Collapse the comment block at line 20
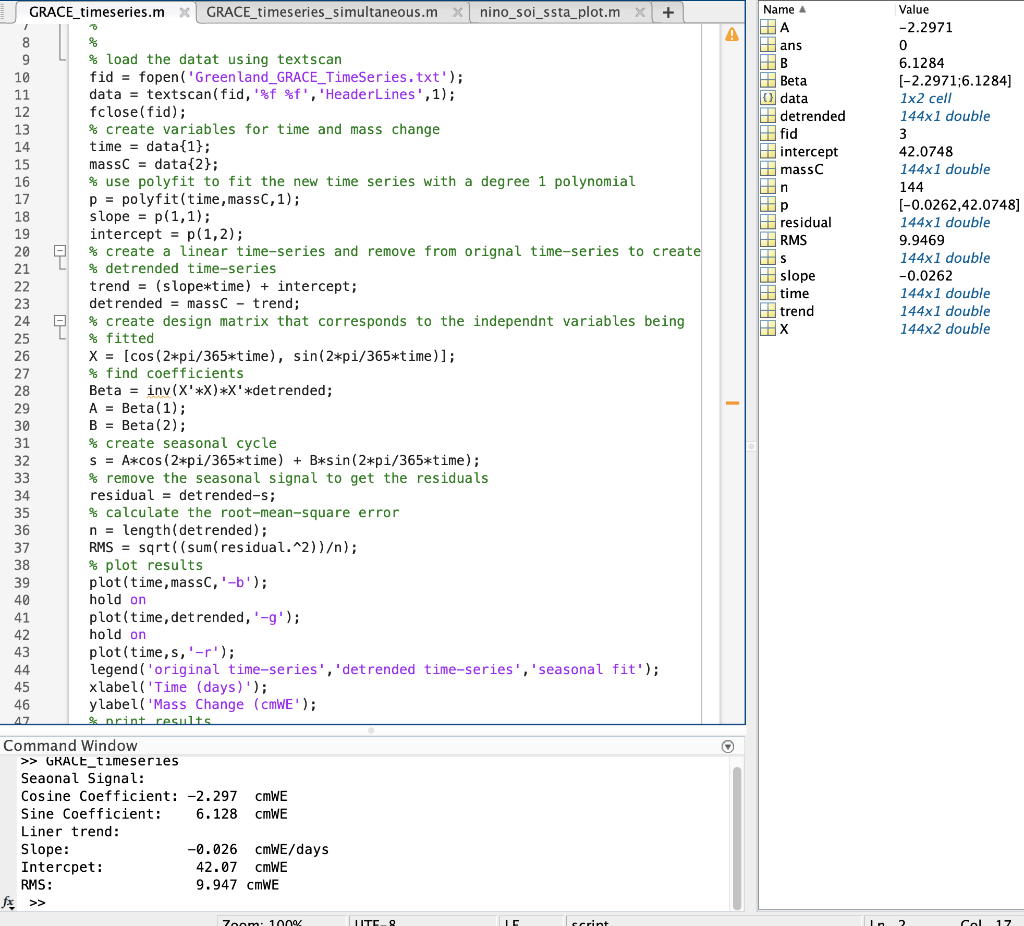This screenshot has width=1024, height=926. [59, 251]
